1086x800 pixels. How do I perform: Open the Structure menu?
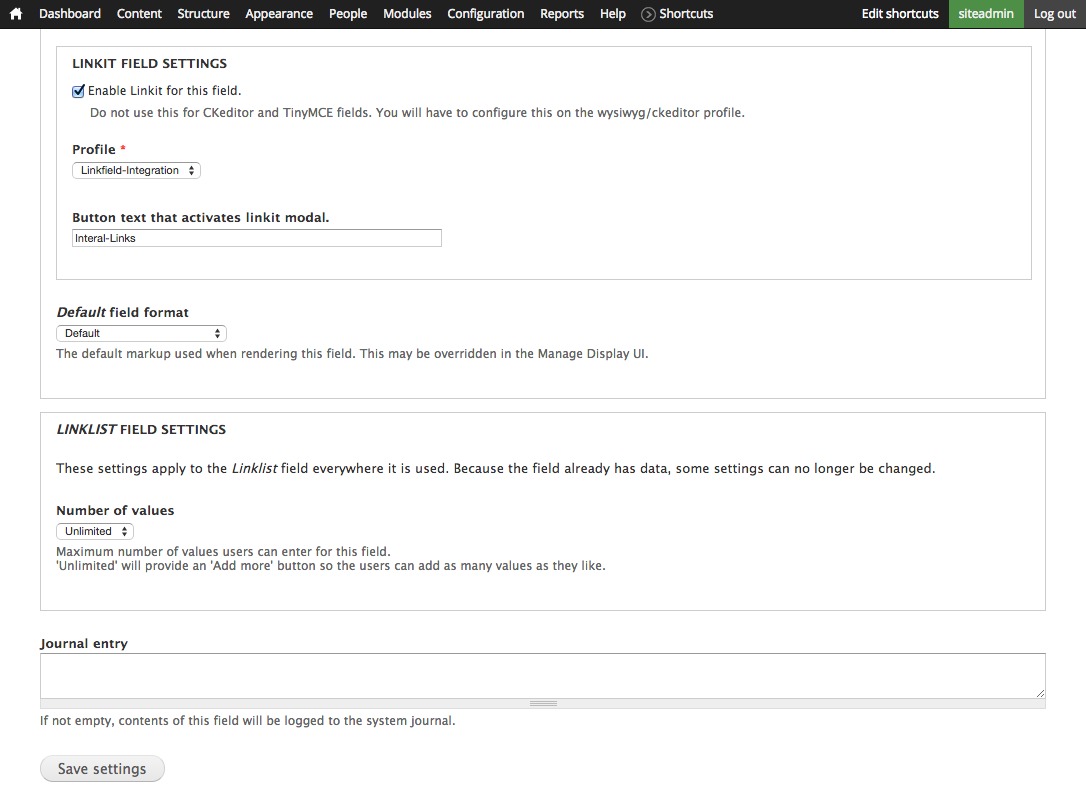point(203,13)
